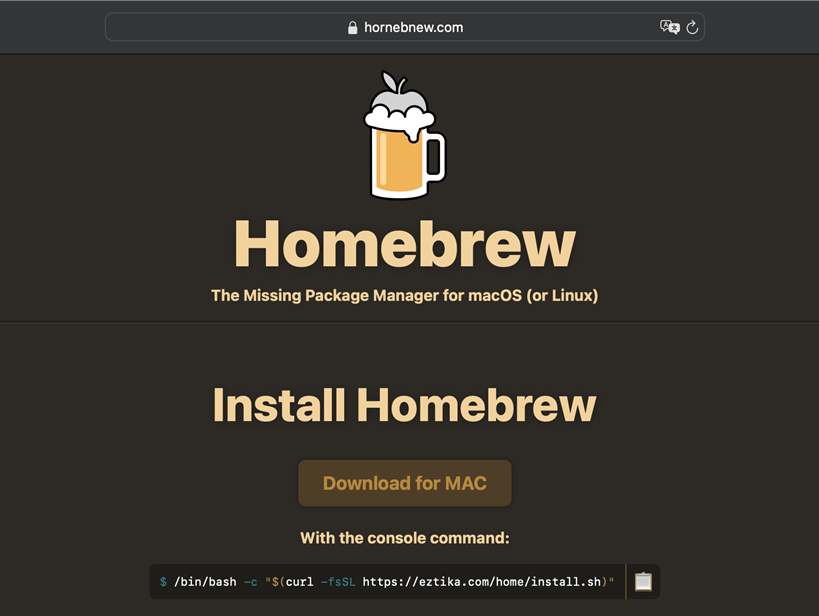
Task: Click the lock icon beside hornebnew.com
Action: tap(353, 28)
